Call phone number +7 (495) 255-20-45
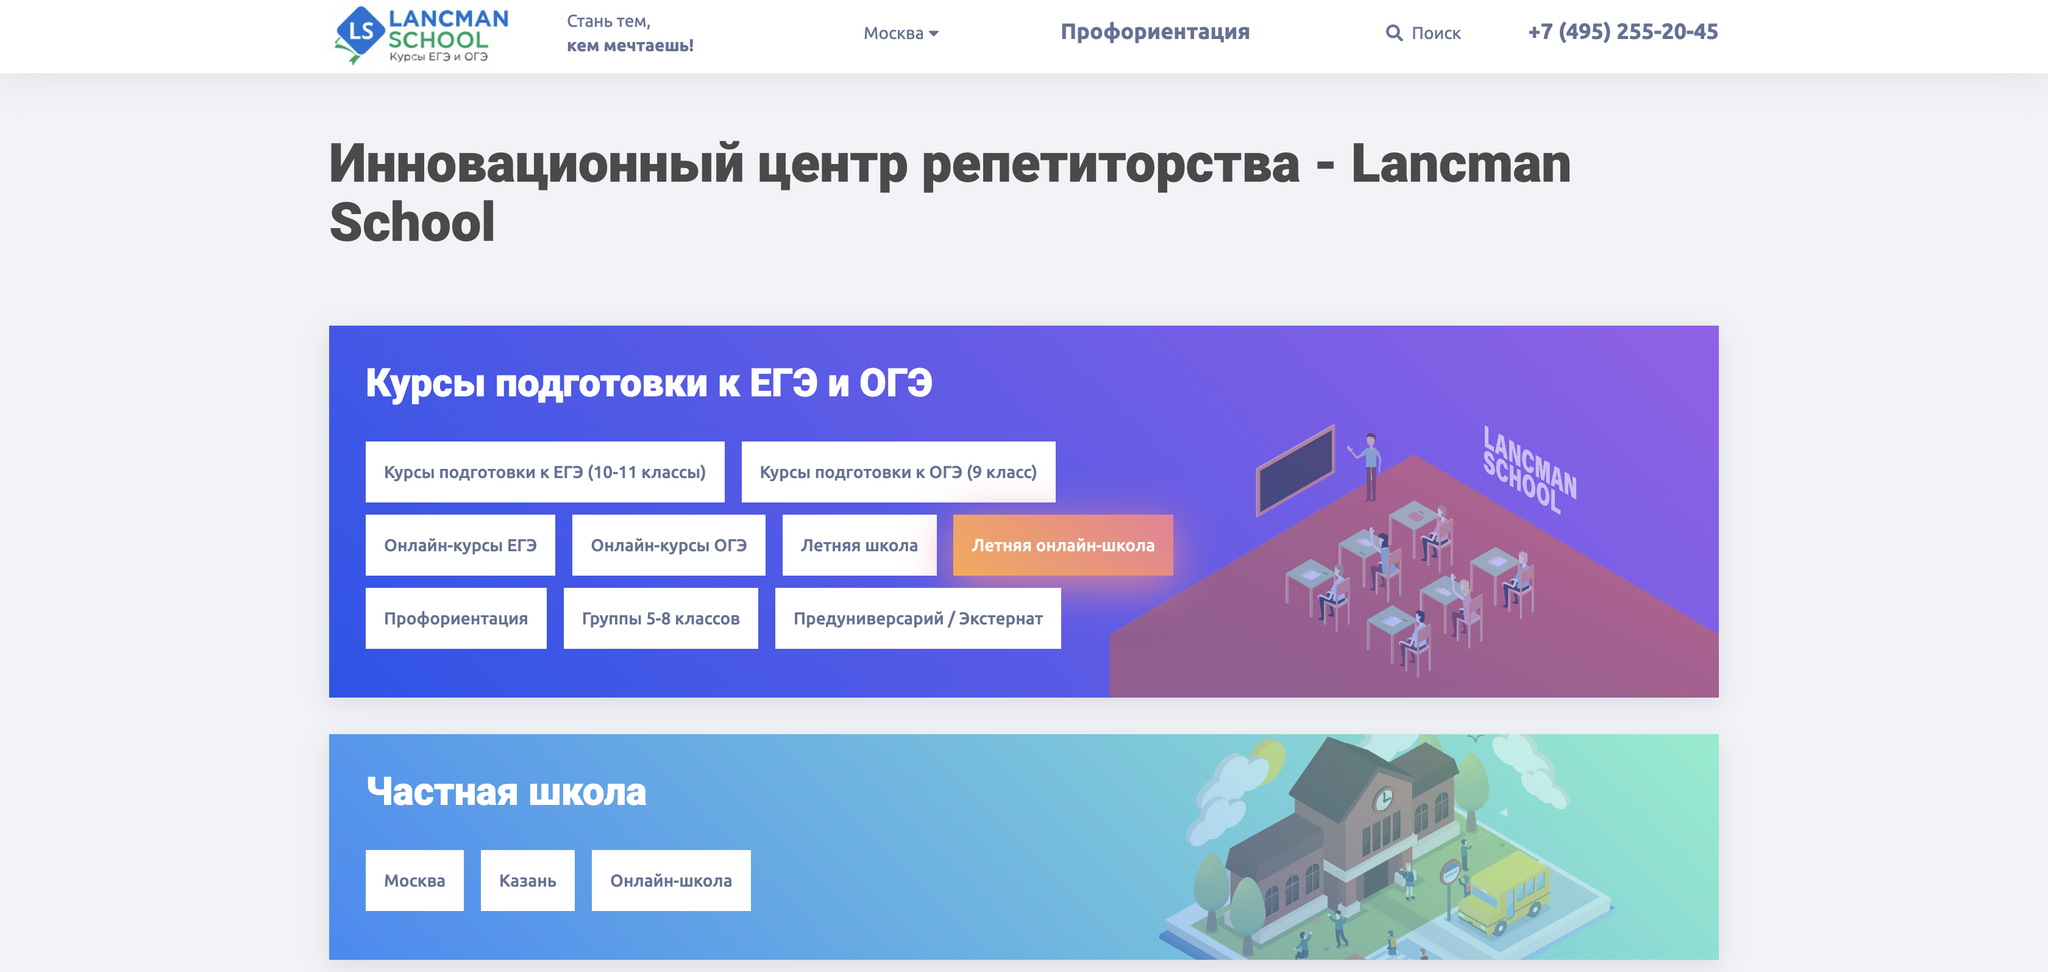Screen dimensions: 2048x972 click(x=1623, y=32)
